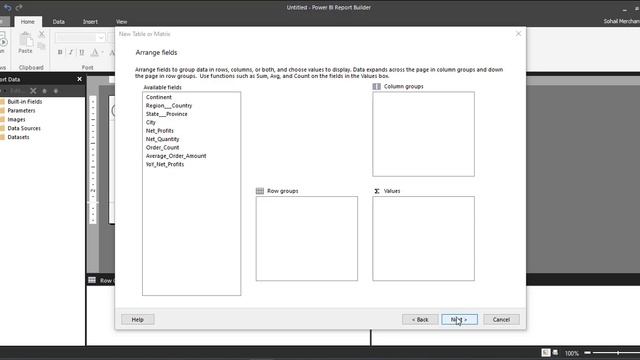Click inside the Column groups box
Screen dimensions: 640x360
pyautogui.click(x=423, y=134)
